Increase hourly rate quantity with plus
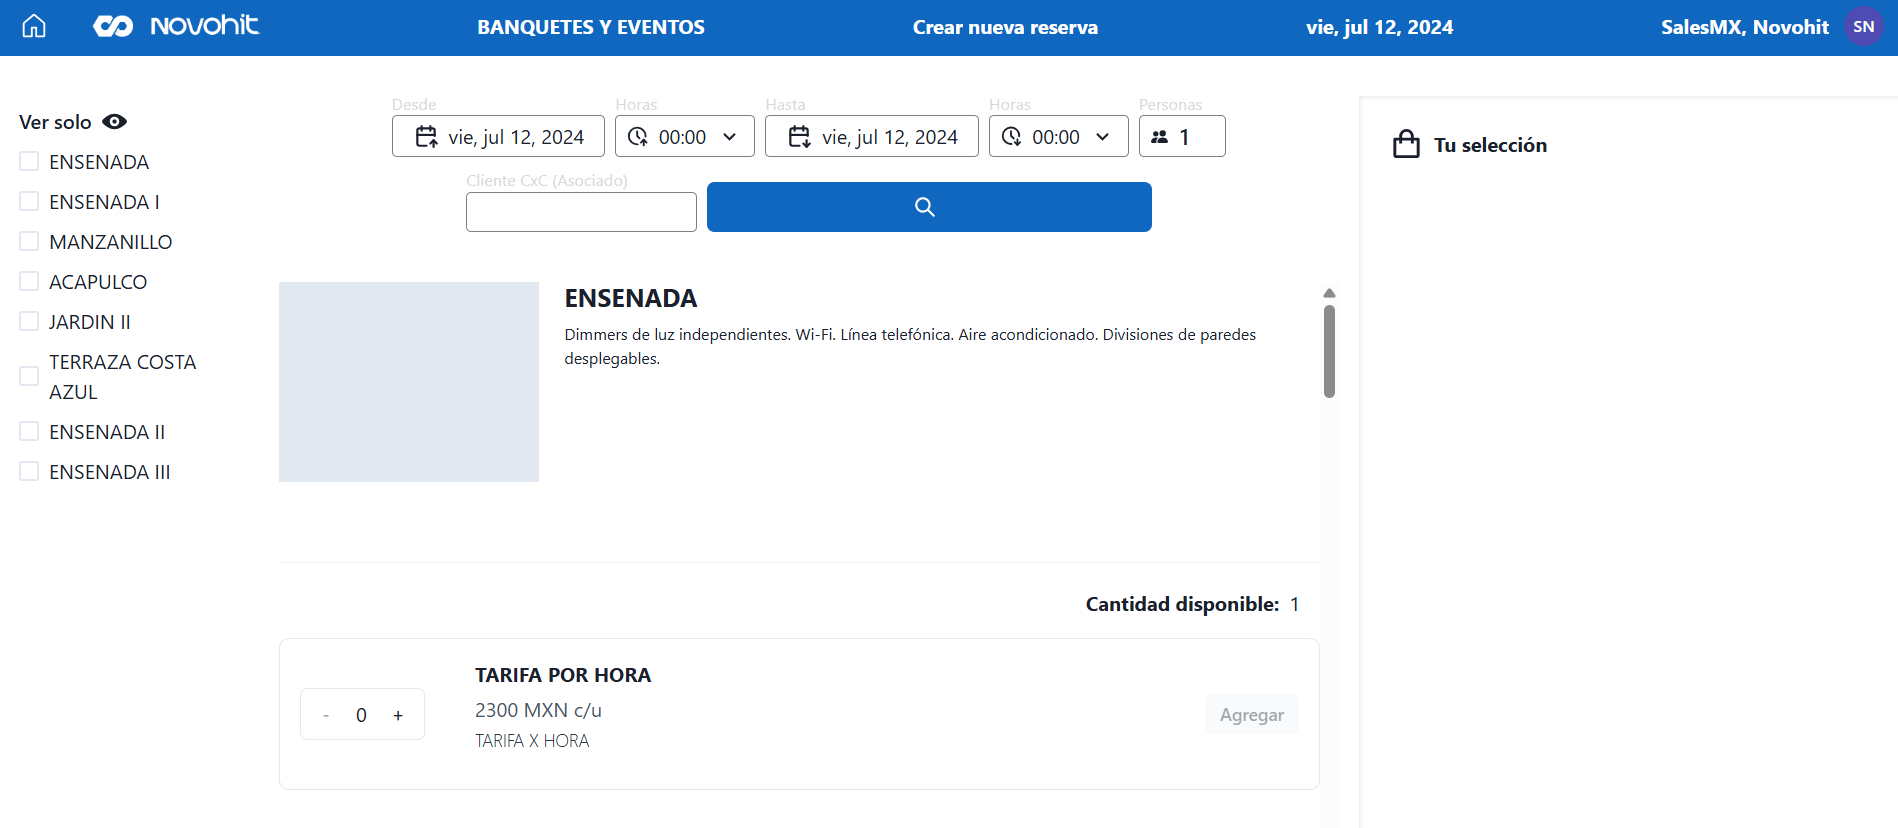This screenshot has height=828, width=1898. tap(398, 715)
